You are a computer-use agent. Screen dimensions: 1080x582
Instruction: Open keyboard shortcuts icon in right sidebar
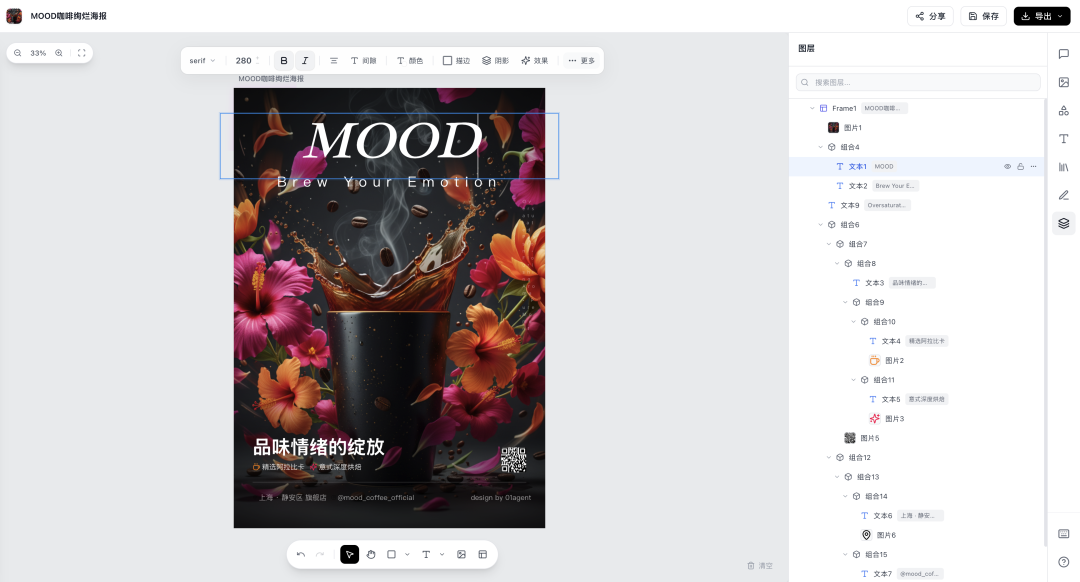(x=1063, y=534)
